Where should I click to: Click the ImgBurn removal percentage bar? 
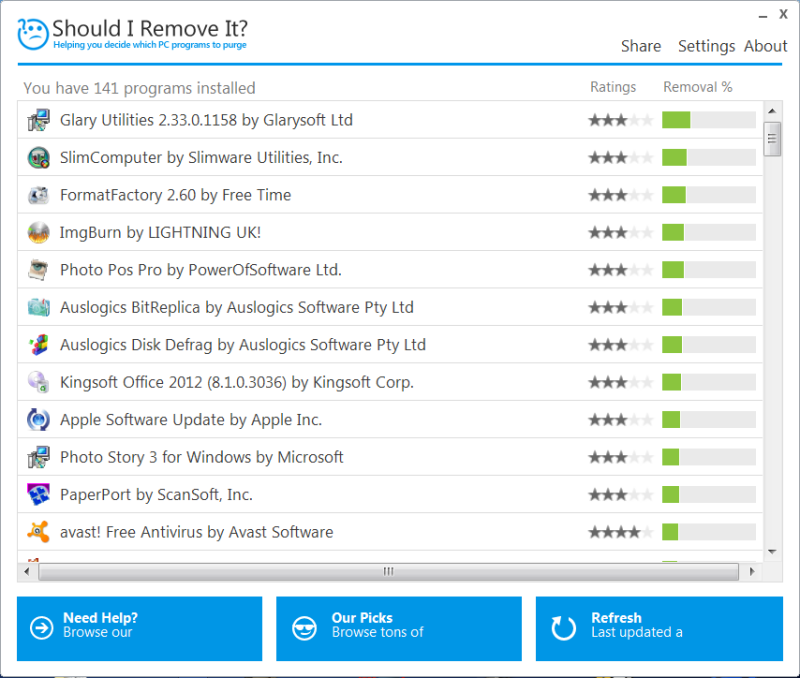point(709,233)
